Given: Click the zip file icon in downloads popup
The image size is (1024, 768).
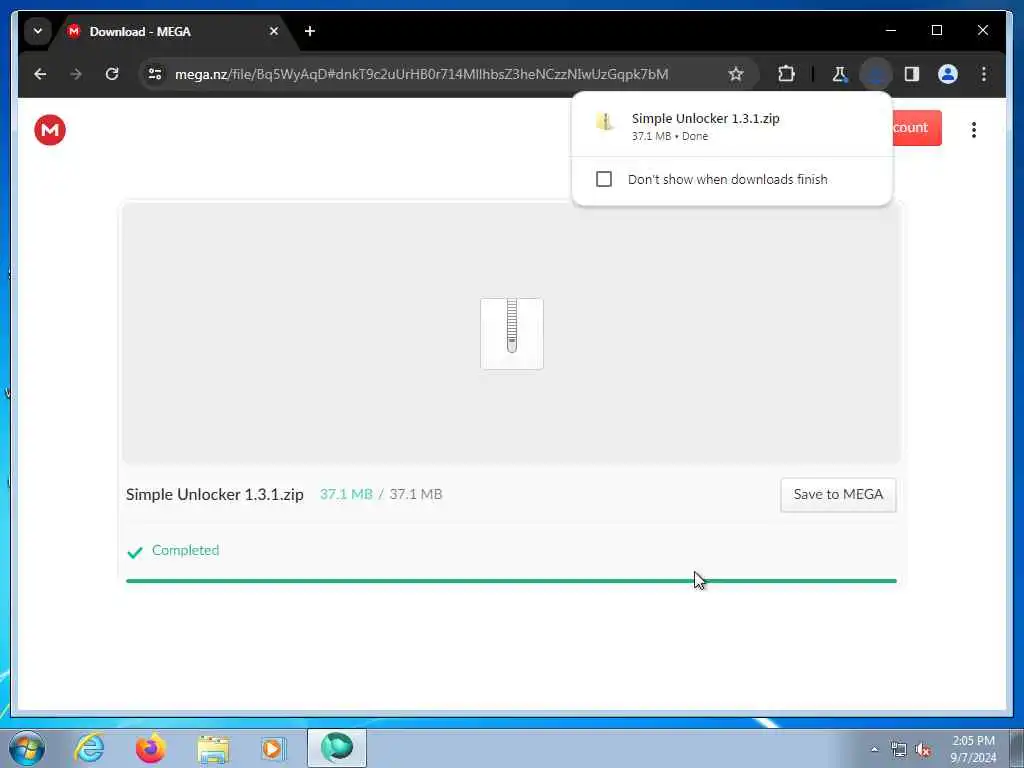Looking at the screenshot, I should pos(605,122).
